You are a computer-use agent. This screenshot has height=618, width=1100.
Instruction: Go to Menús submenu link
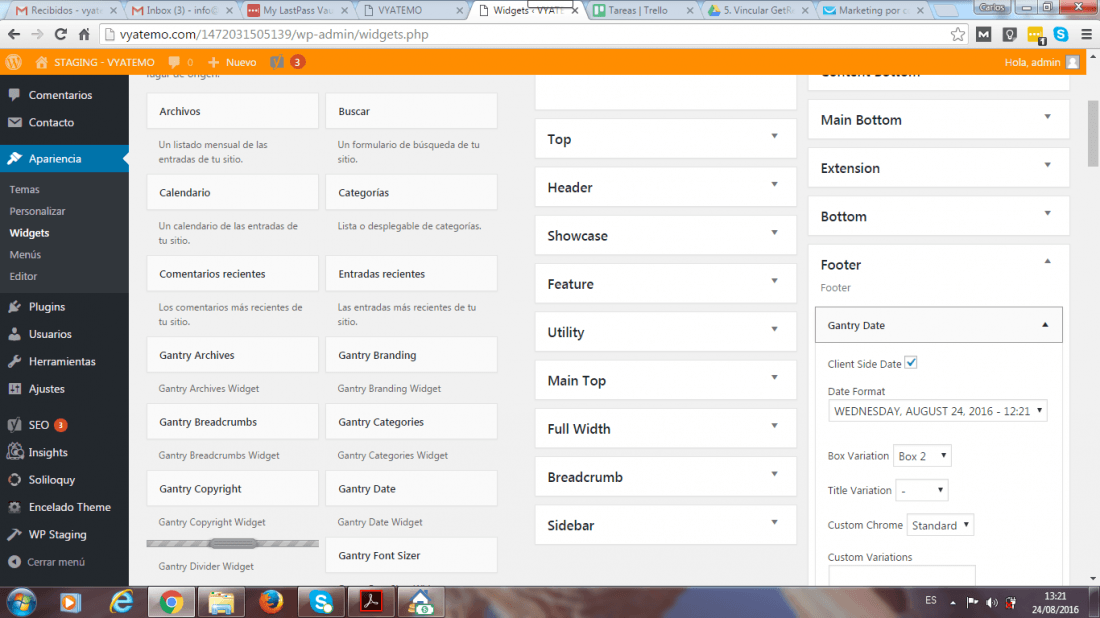[25, 255]
